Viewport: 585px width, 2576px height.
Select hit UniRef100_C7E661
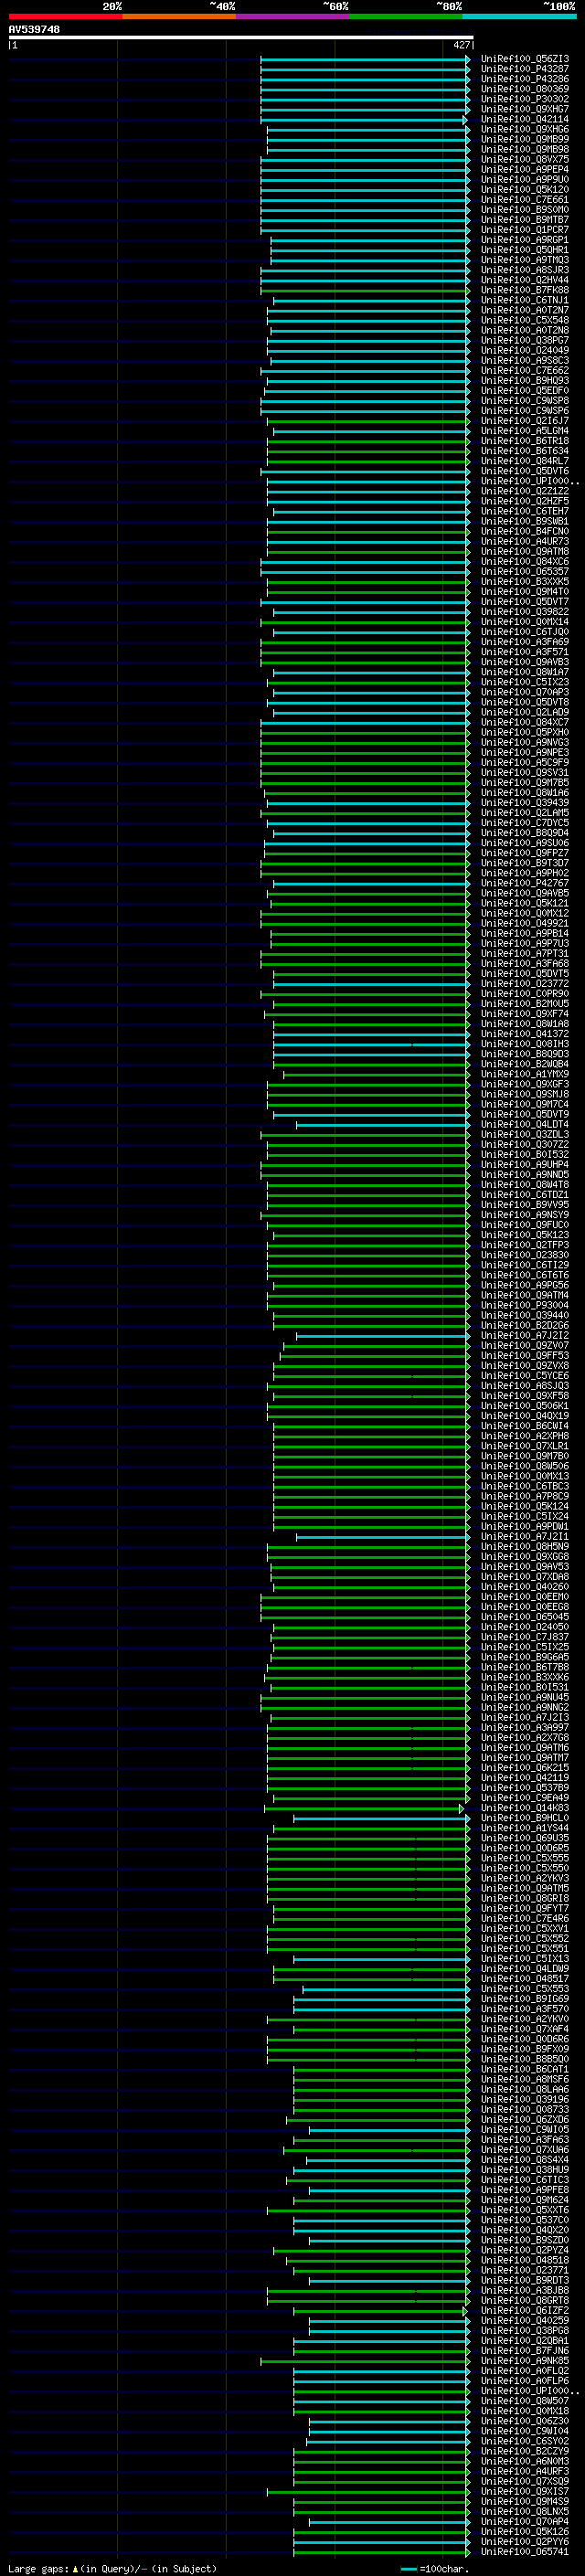(x=524, y=200)
